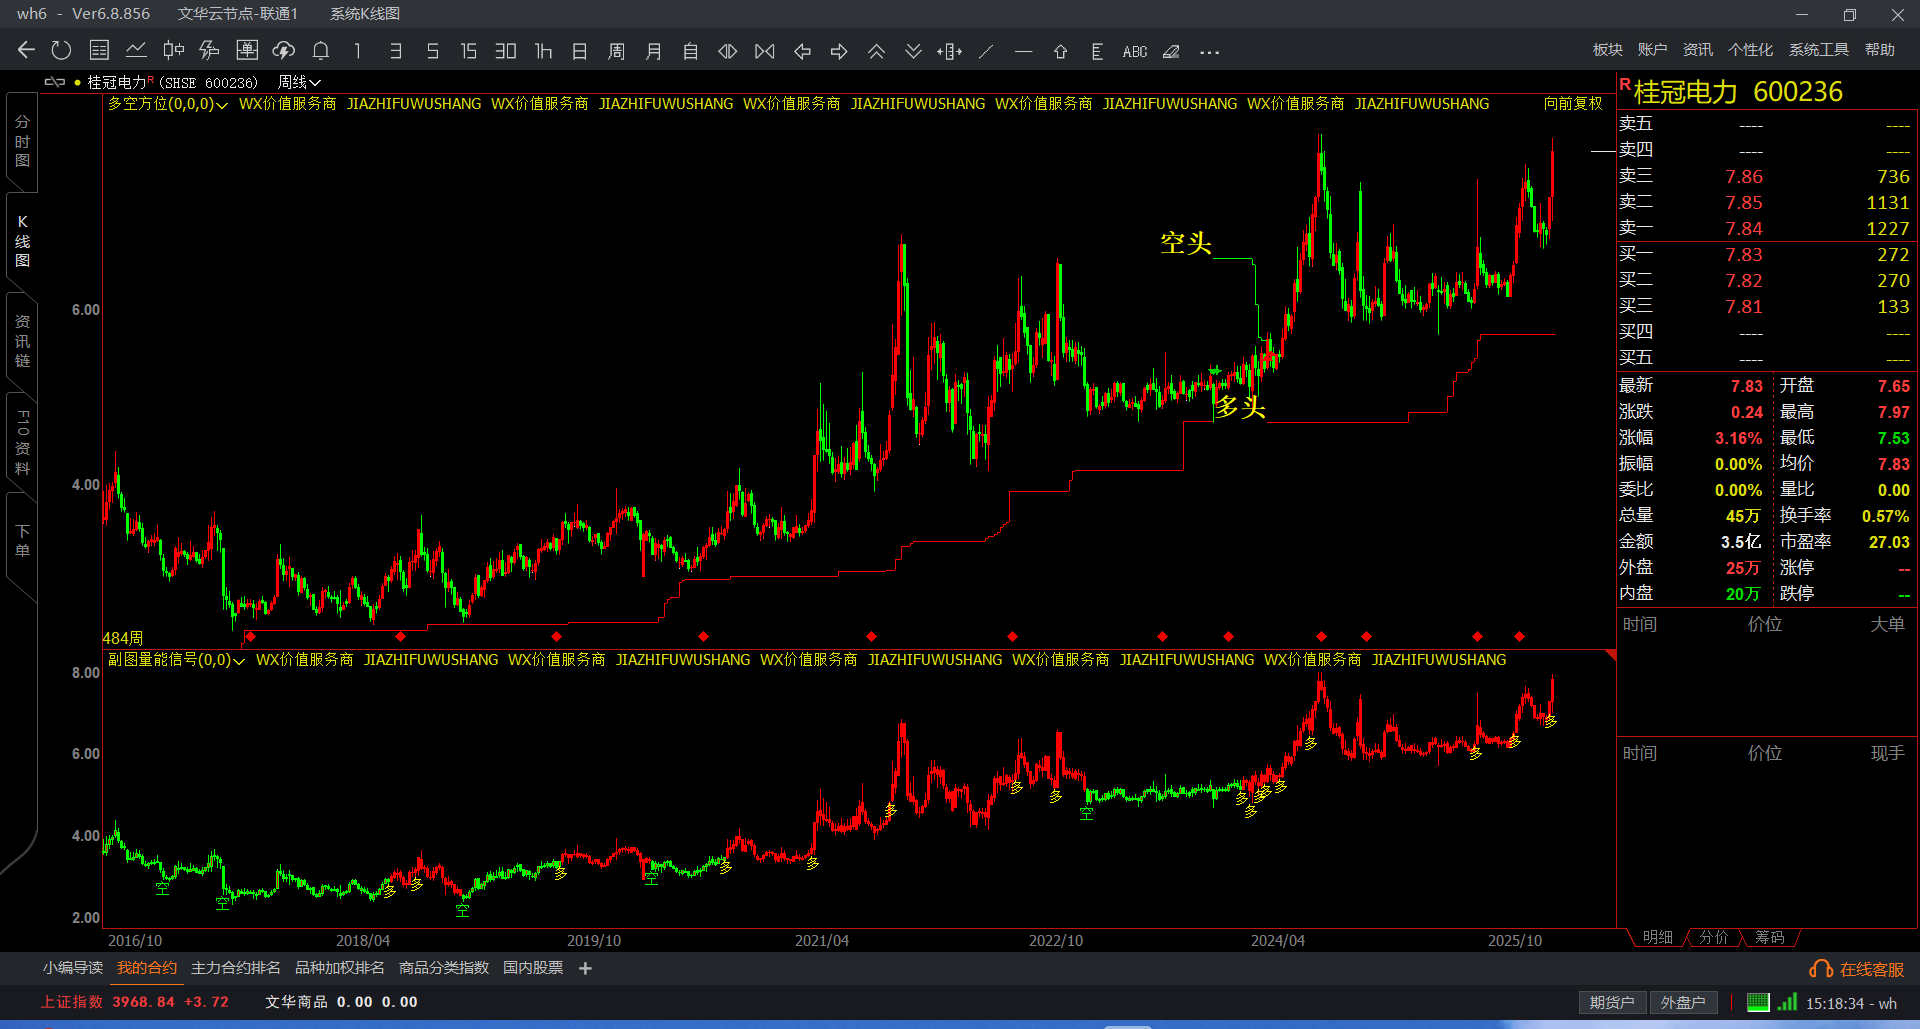Open 在线客服 online support link

[x=1859, y=969]
